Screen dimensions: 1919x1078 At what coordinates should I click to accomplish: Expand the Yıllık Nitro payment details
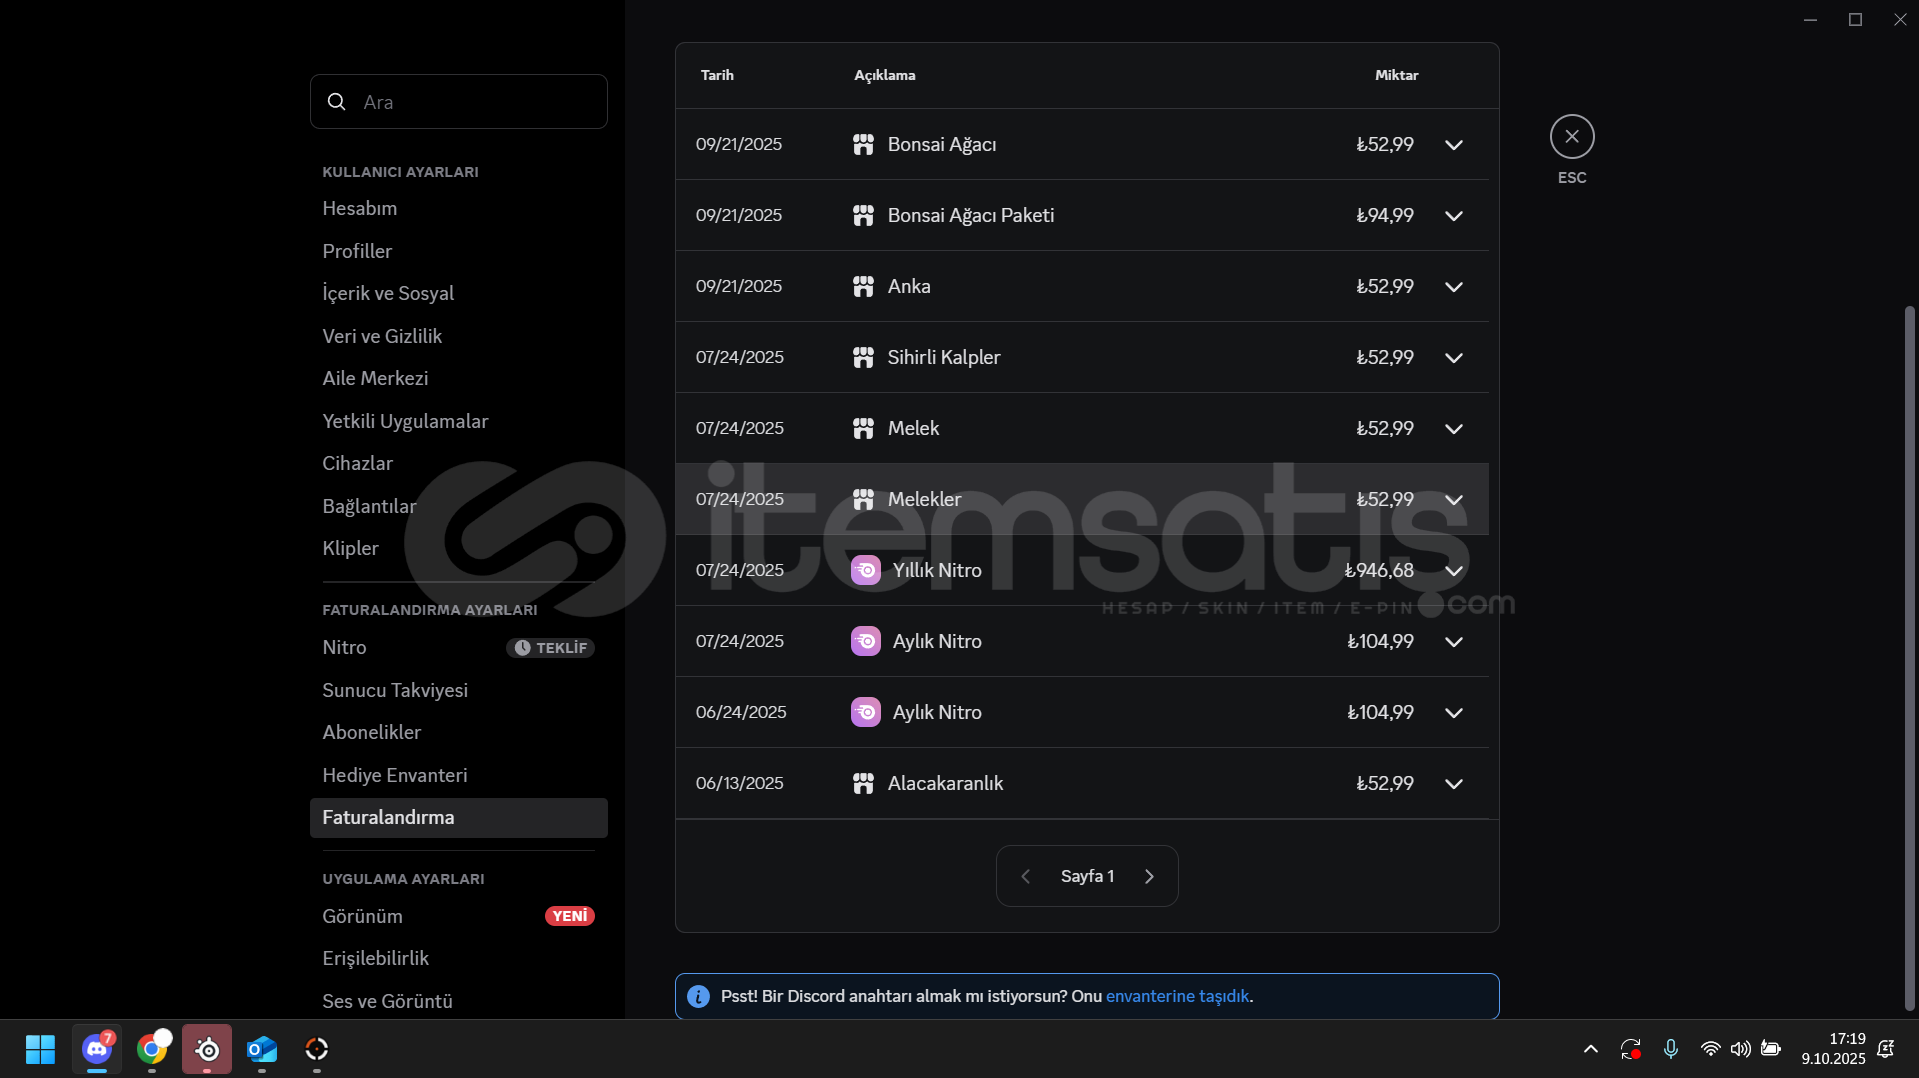click(x=1453, y=571)
